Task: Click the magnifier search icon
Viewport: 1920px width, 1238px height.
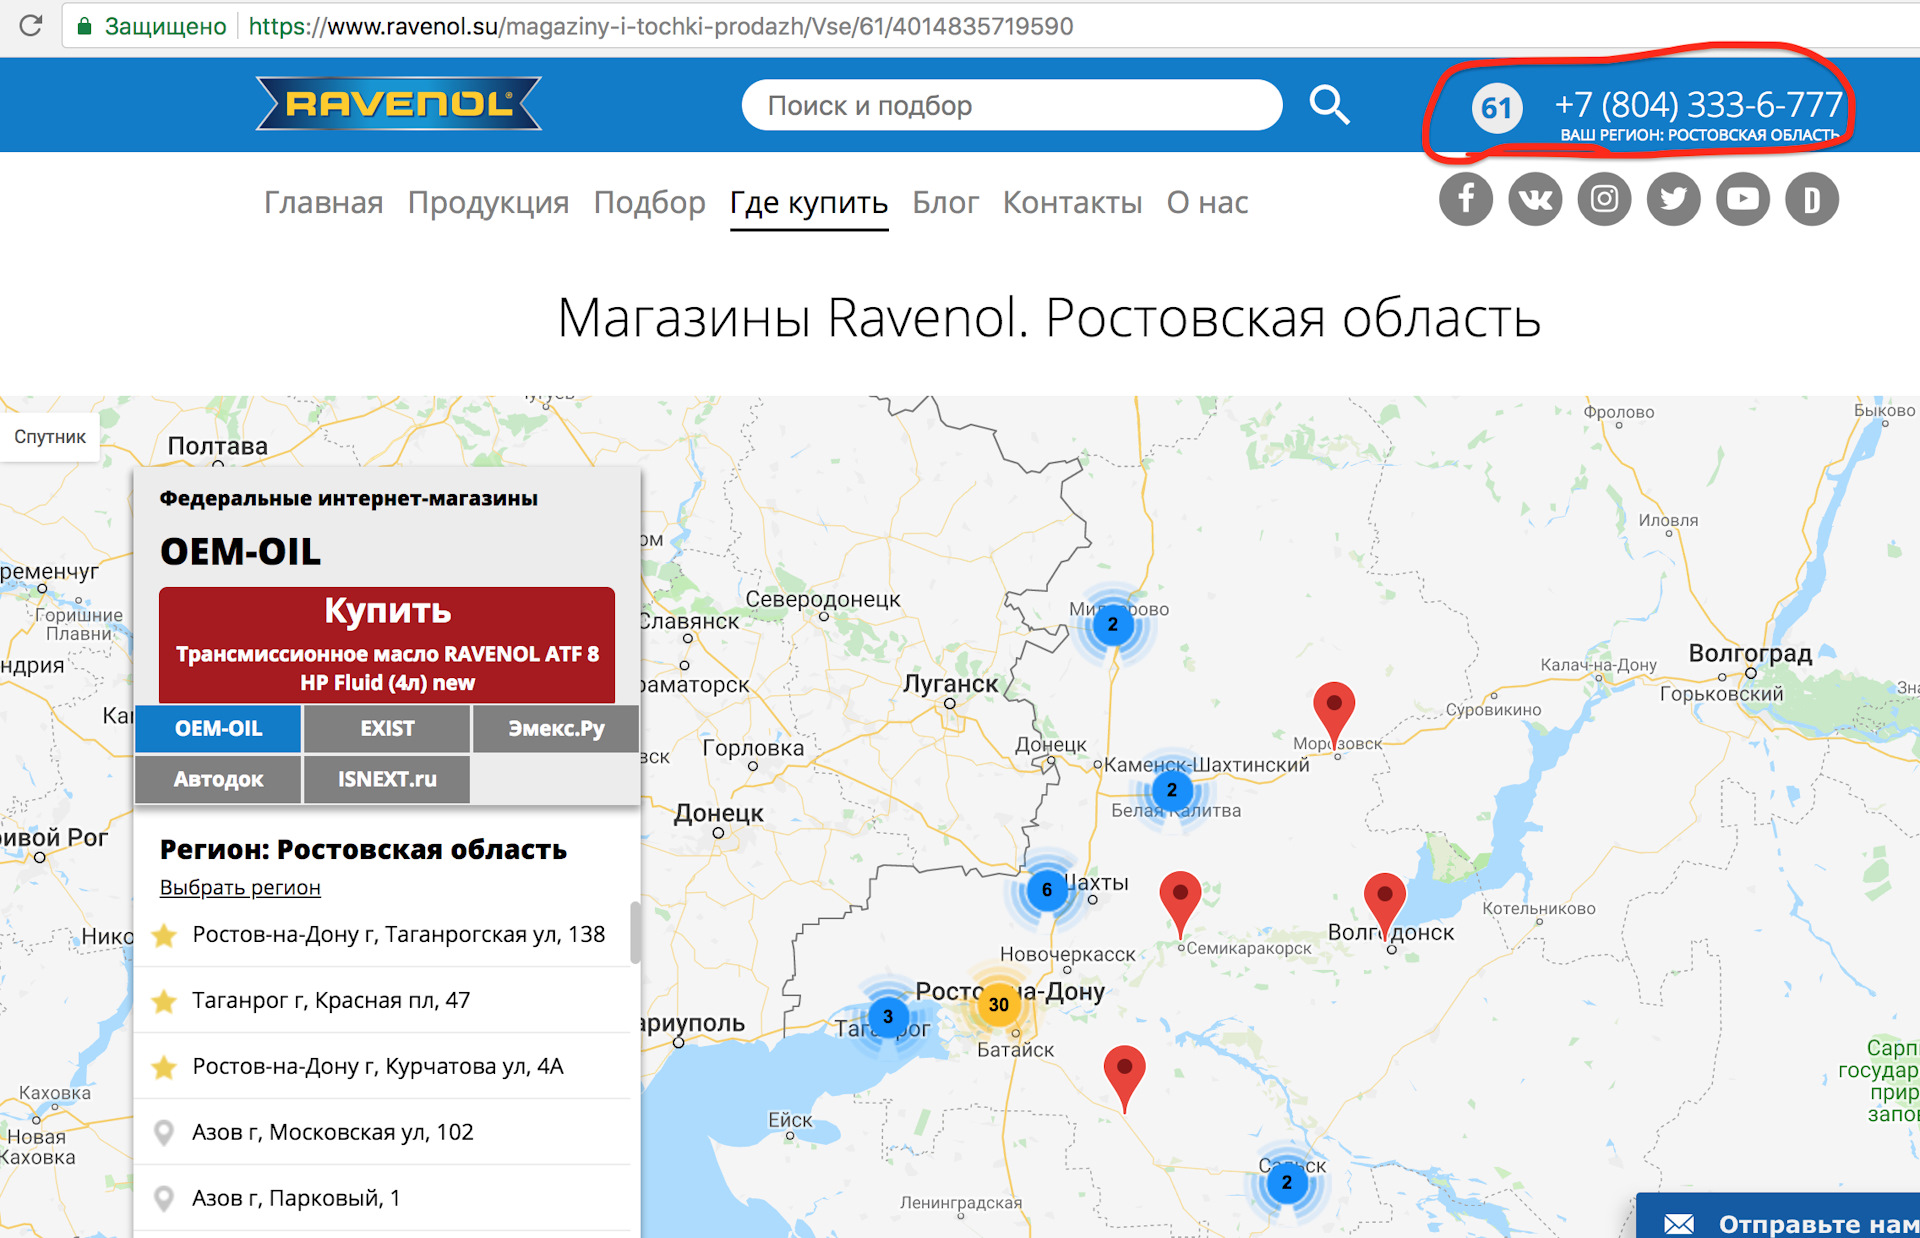Action: pos(1329,105)
